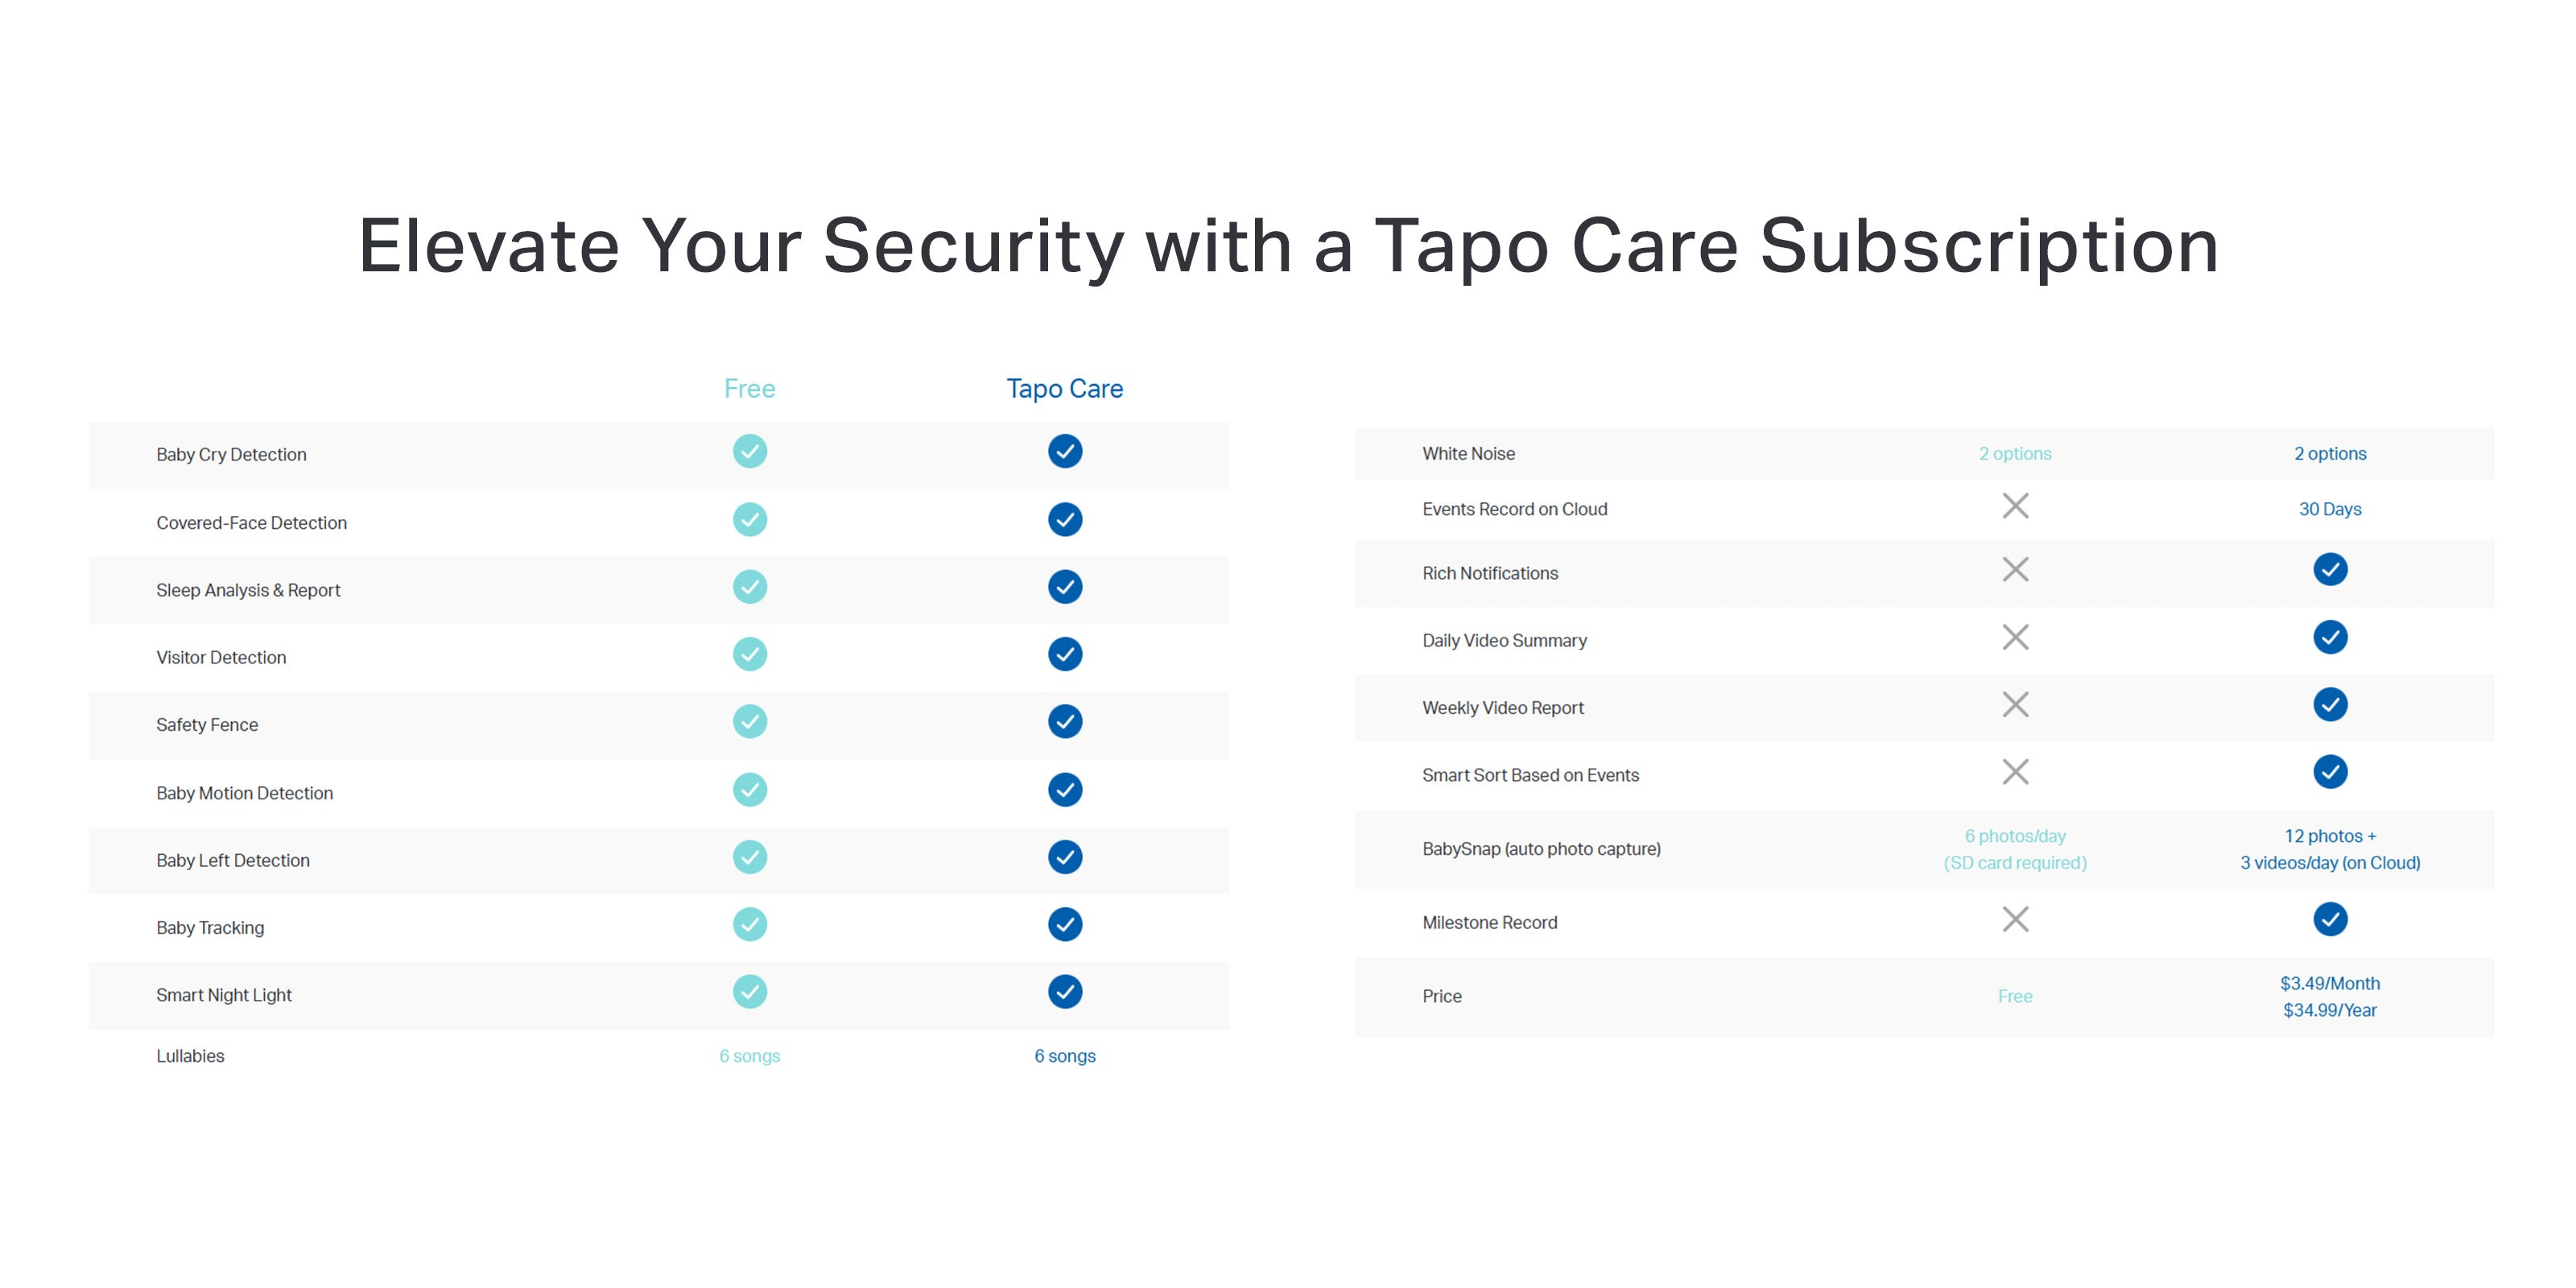Click Free X mark for Milestone Record
Viewport: 2576px width, 1288px height.
pos(2015,919)
